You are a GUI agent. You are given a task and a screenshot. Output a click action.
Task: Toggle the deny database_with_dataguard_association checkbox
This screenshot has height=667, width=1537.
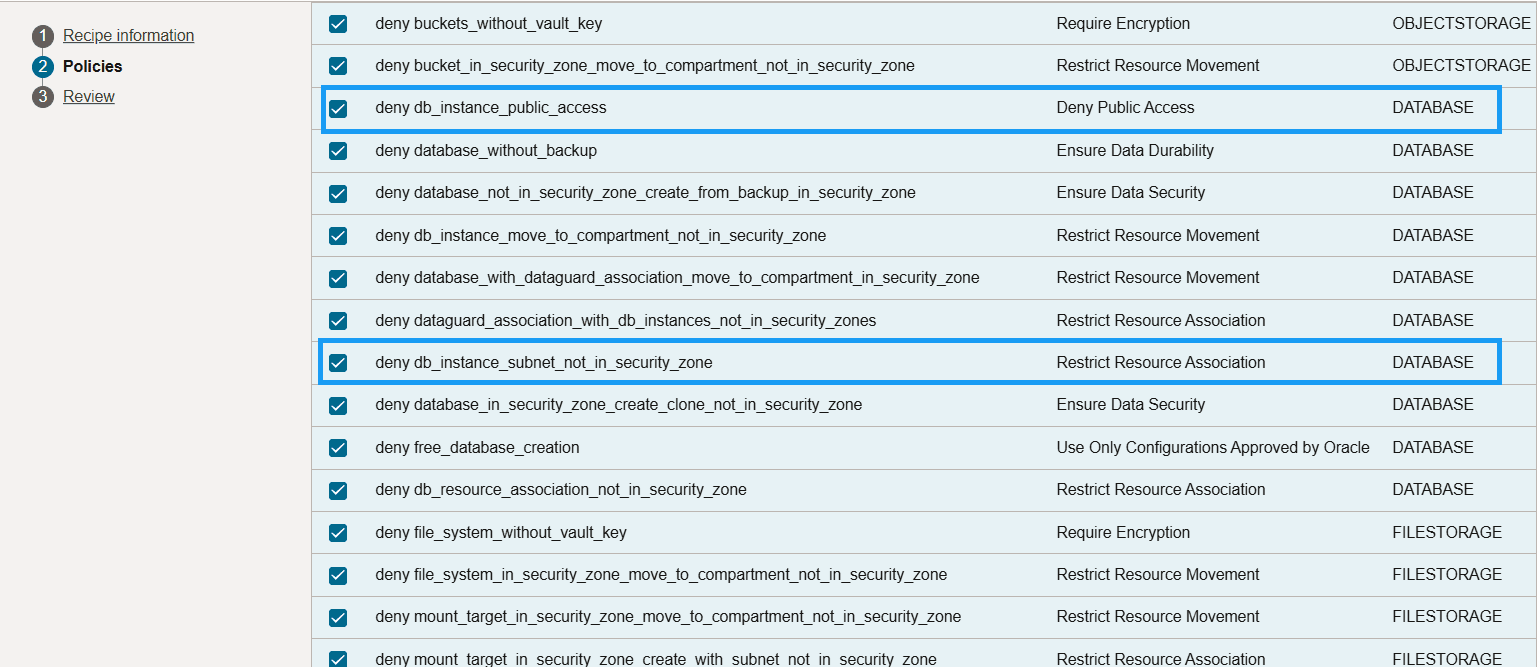(x=338, y=278)
